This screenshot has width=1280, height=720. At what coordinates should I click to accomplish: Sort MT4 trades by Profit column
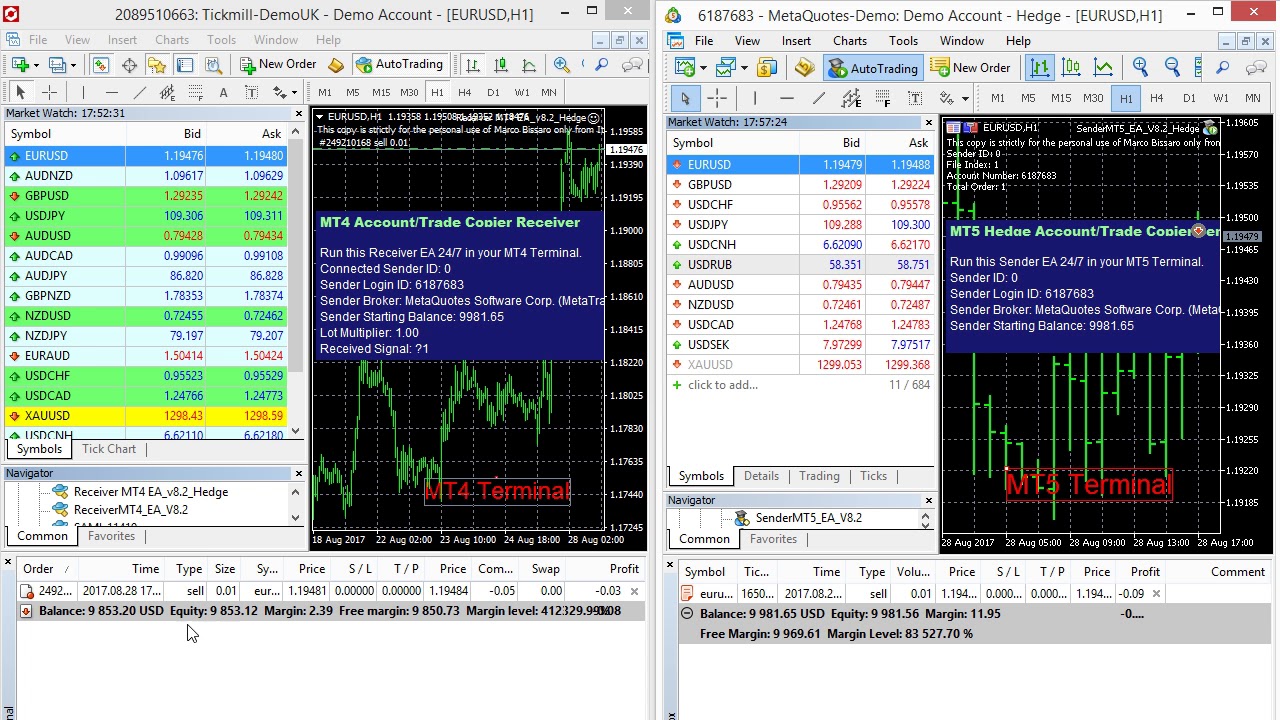coord(624,569)
